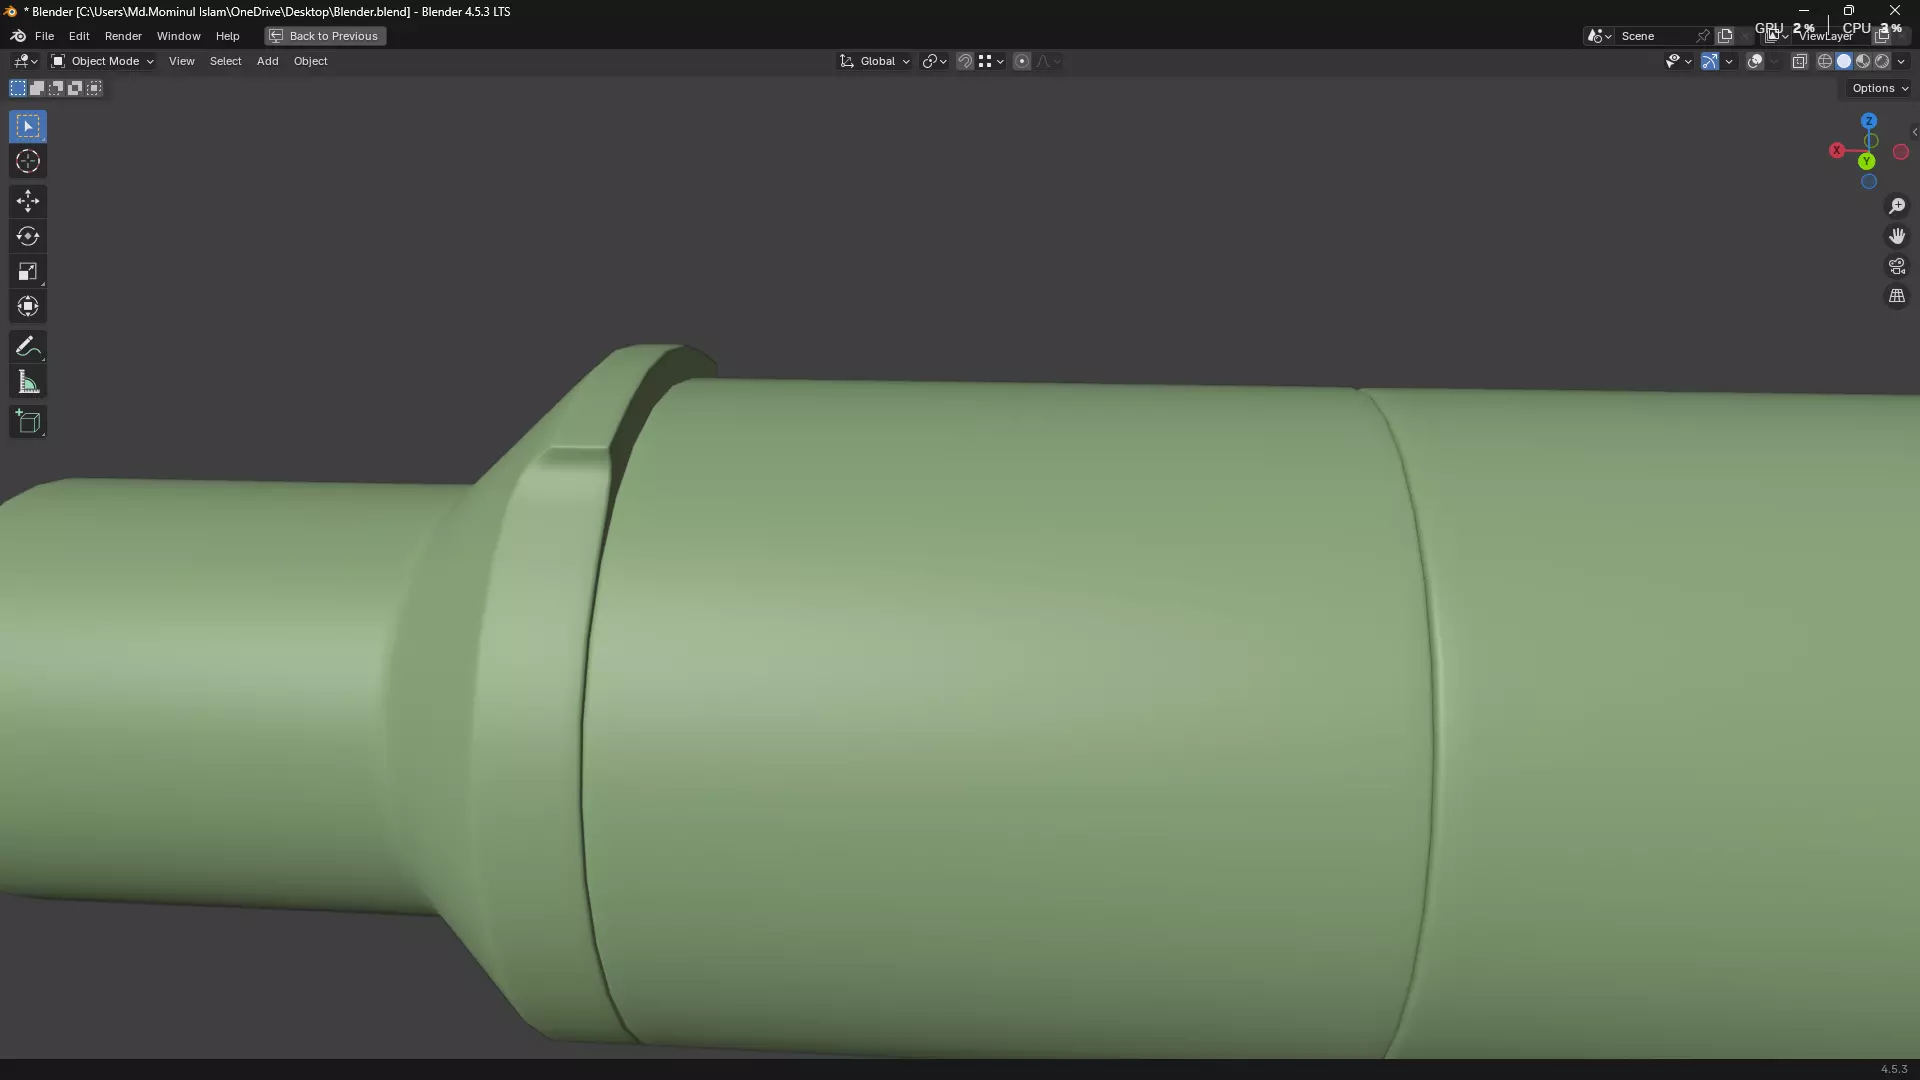This screenshot has width=1920, height=1080.
Task: Expand the Options dropdown
Action: pos(1879,88)
